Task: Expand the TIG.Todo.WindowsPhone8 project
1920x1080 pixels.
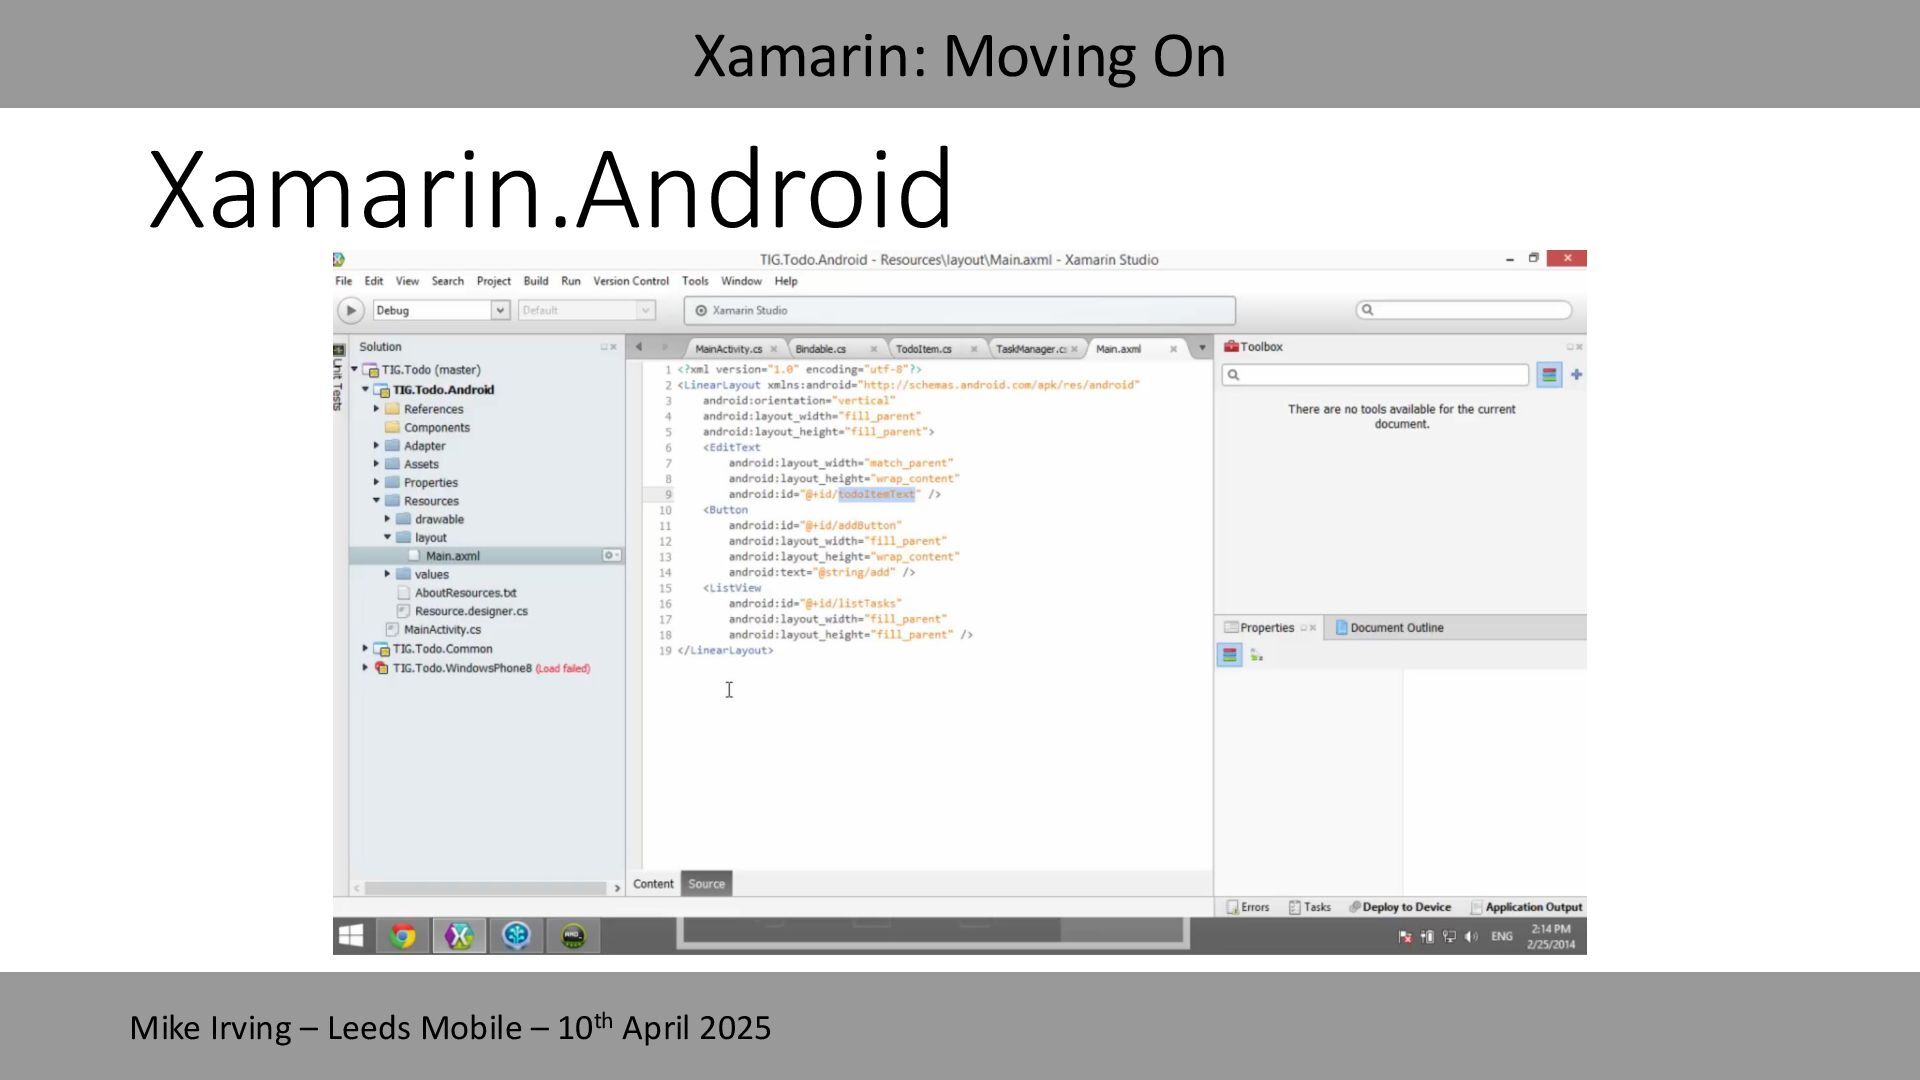Action: pos(365,667)
